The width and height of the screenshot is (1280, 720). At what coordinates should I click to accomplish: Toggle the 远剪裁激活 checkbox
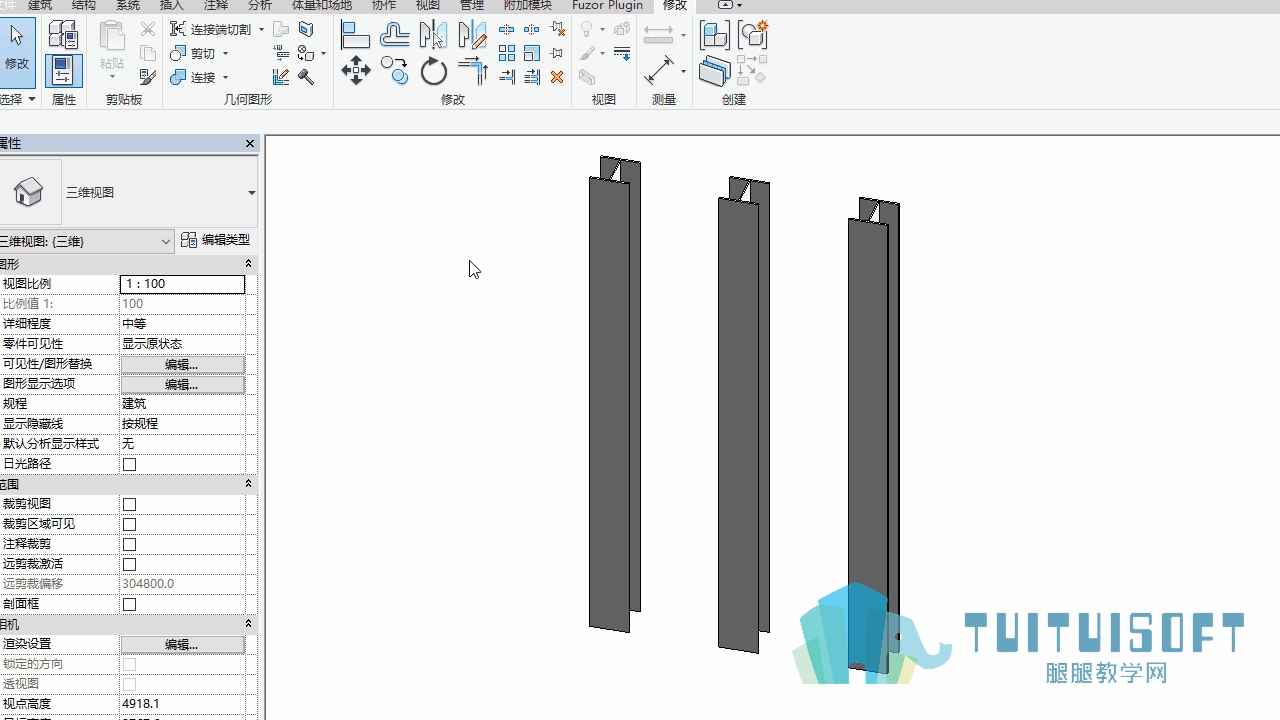(x=129, y=564)
